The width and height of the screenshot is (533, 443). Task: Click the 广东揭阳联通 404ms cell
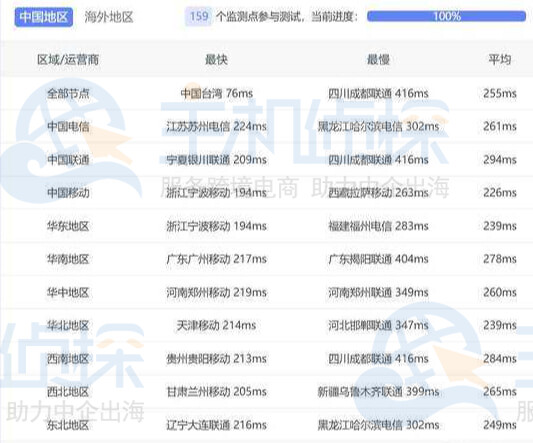(x=378, y=259)
